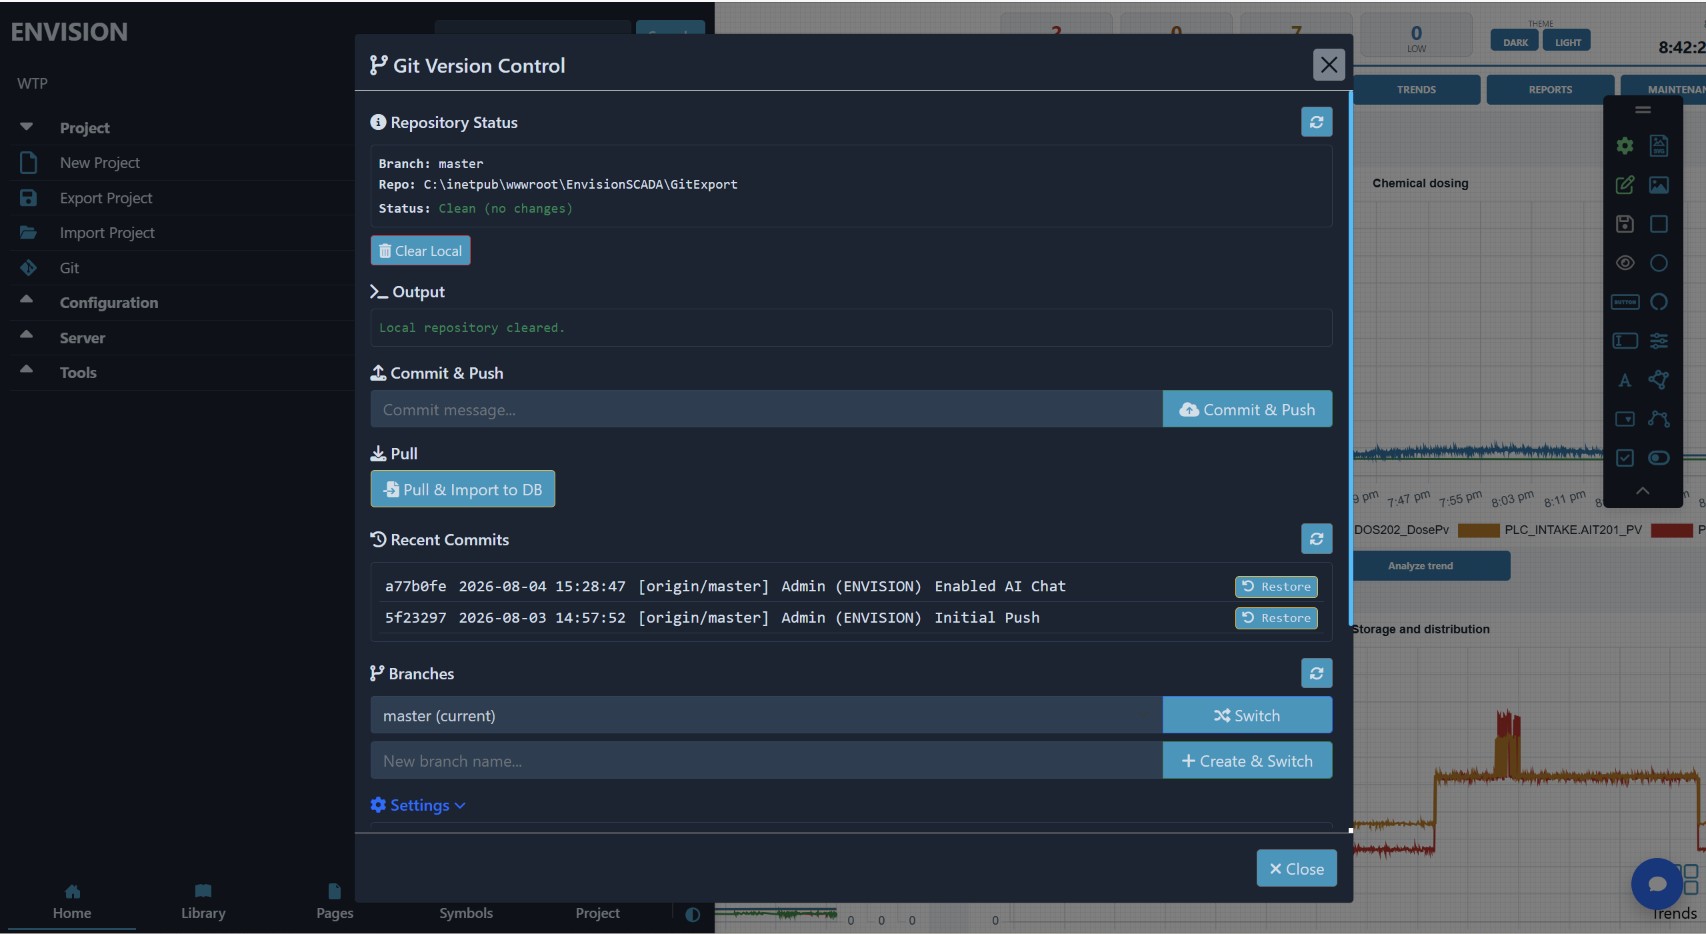The image size is (1706, 934).
Task: Expand the Tools section
Action: tap(27, 370)
